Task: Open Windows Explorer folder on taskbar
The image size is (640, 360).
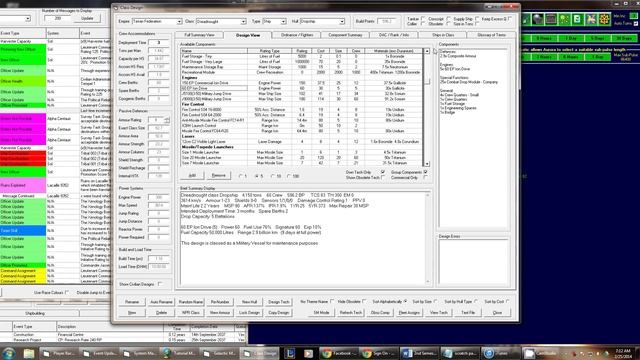Action: coord(29,353)
